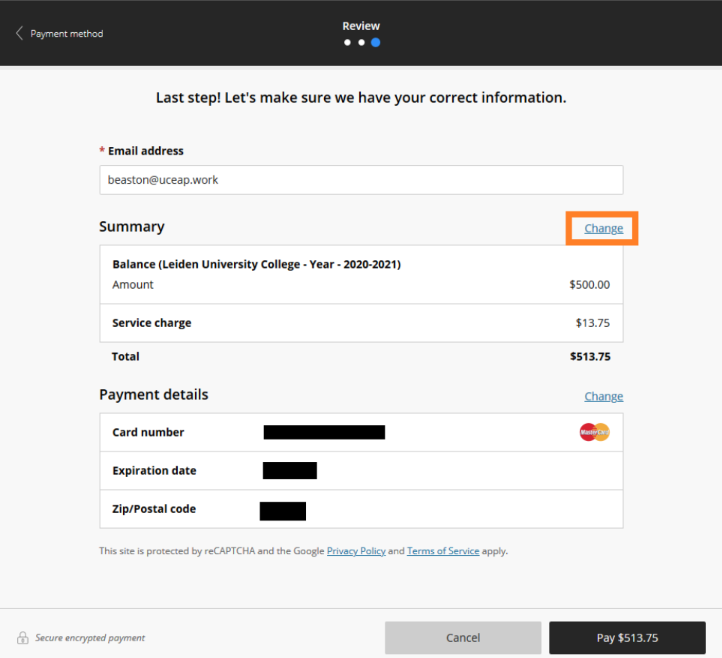Click the redacted card number value
The width and height of the screenshot is (722, 658).
pos(324,432)
